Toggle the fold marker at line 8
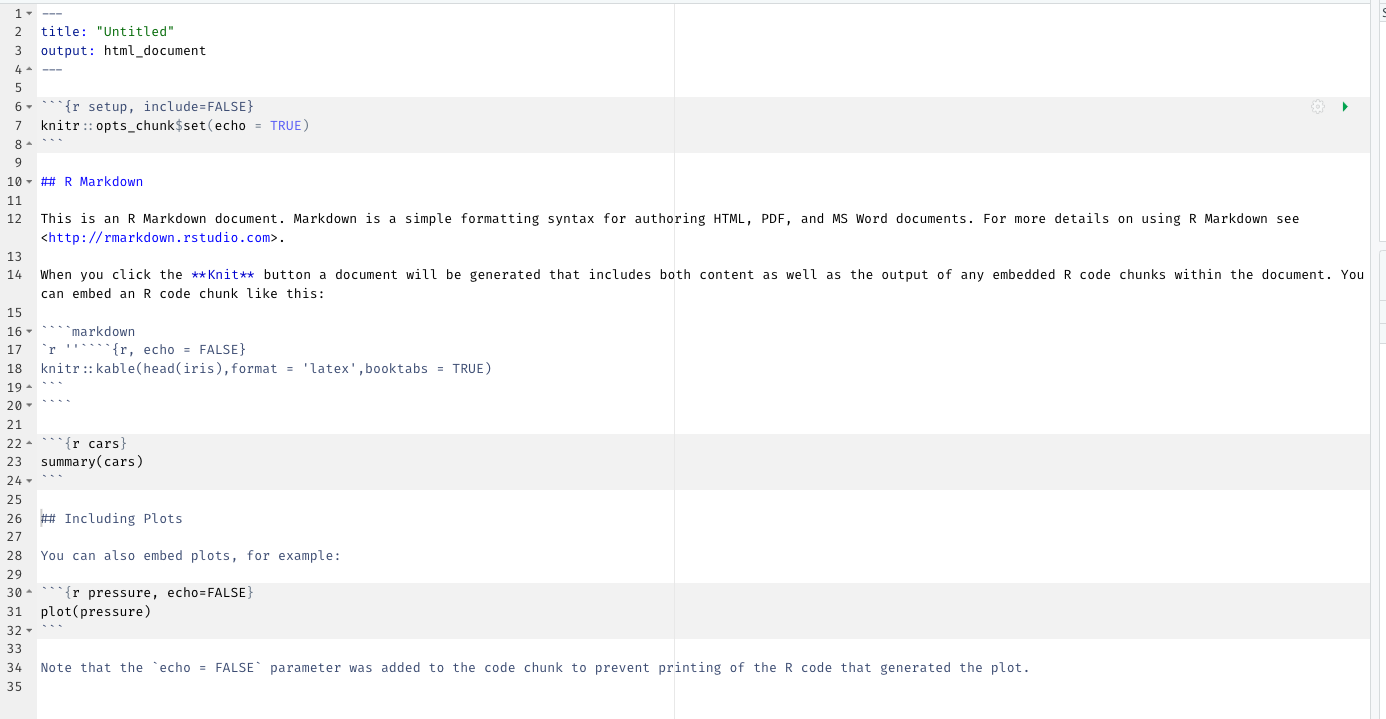 pos(28,143)
